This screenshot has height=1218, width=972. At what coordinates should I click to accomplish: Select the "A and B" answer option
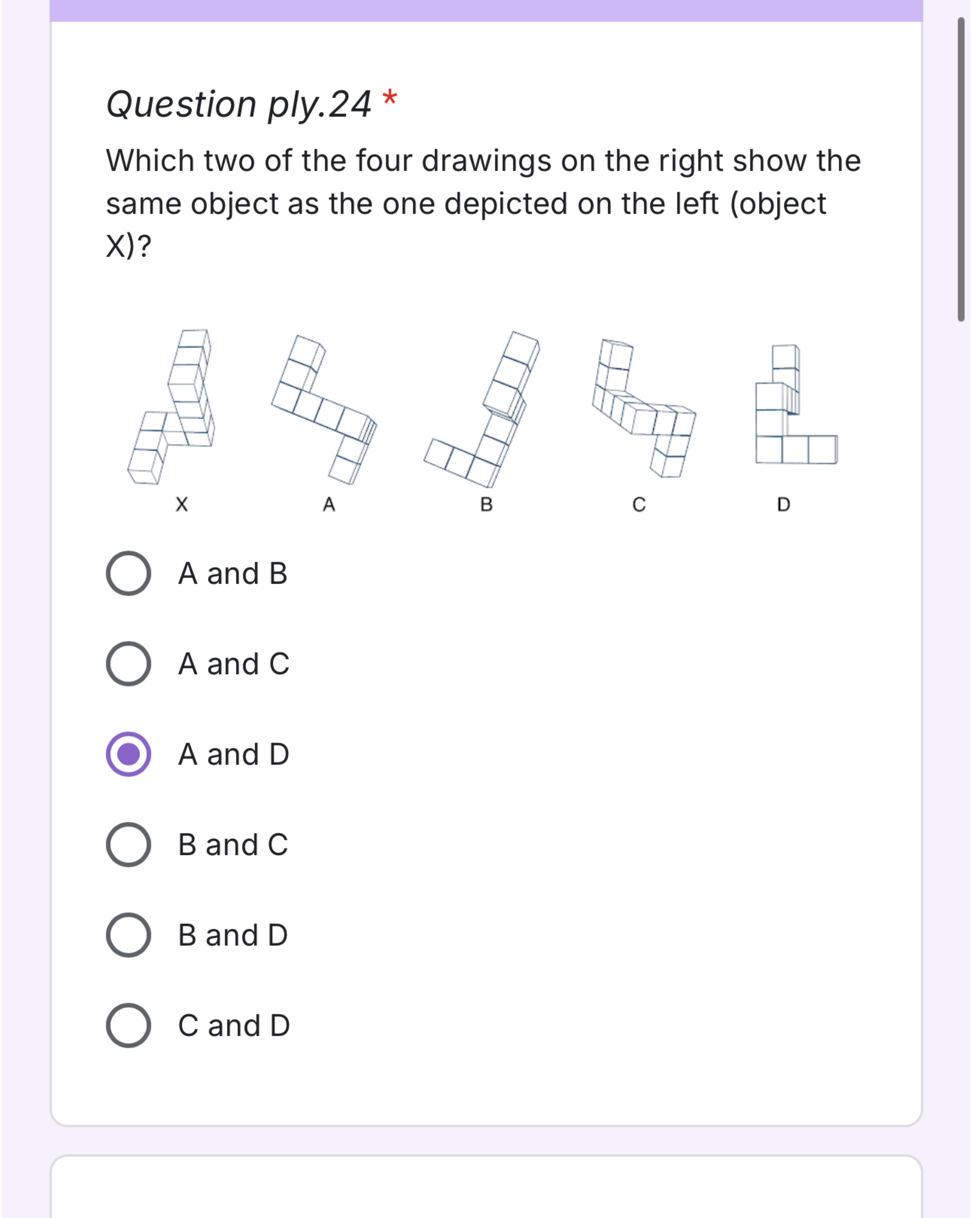click(128, 573)
